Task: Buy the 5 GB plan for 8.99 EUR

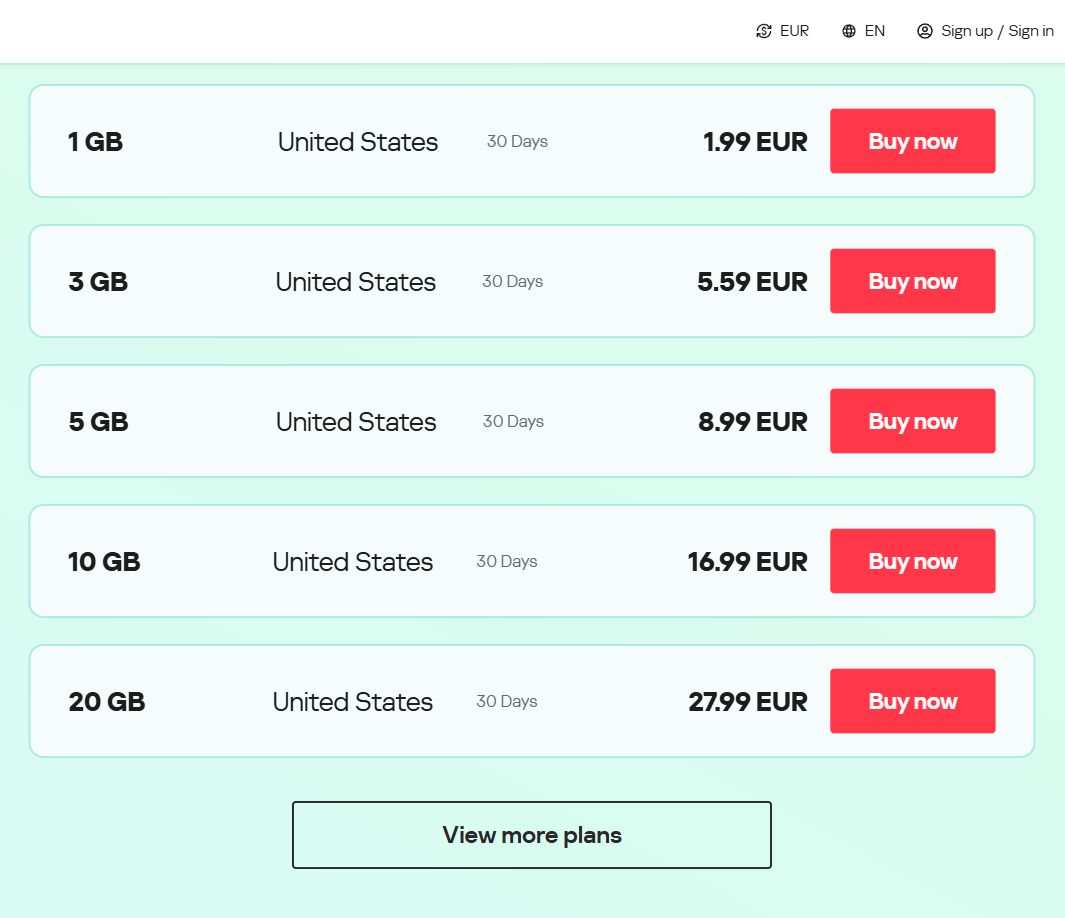Action: point(912,421)
